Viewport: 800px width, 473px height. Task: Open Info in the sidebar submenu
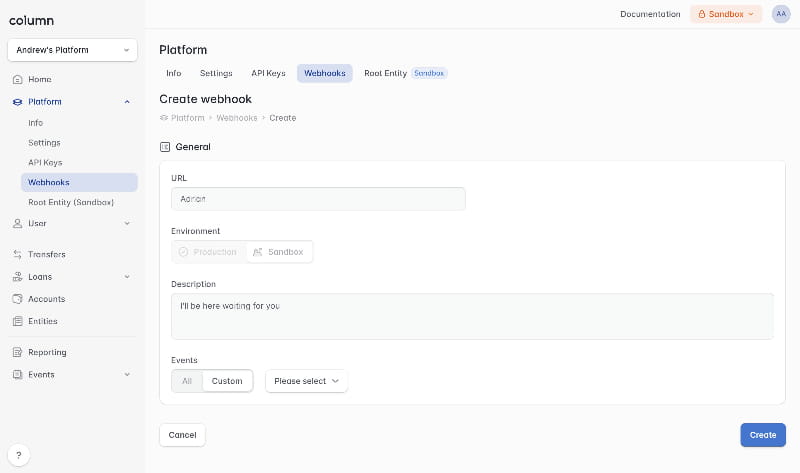[36, 123]
